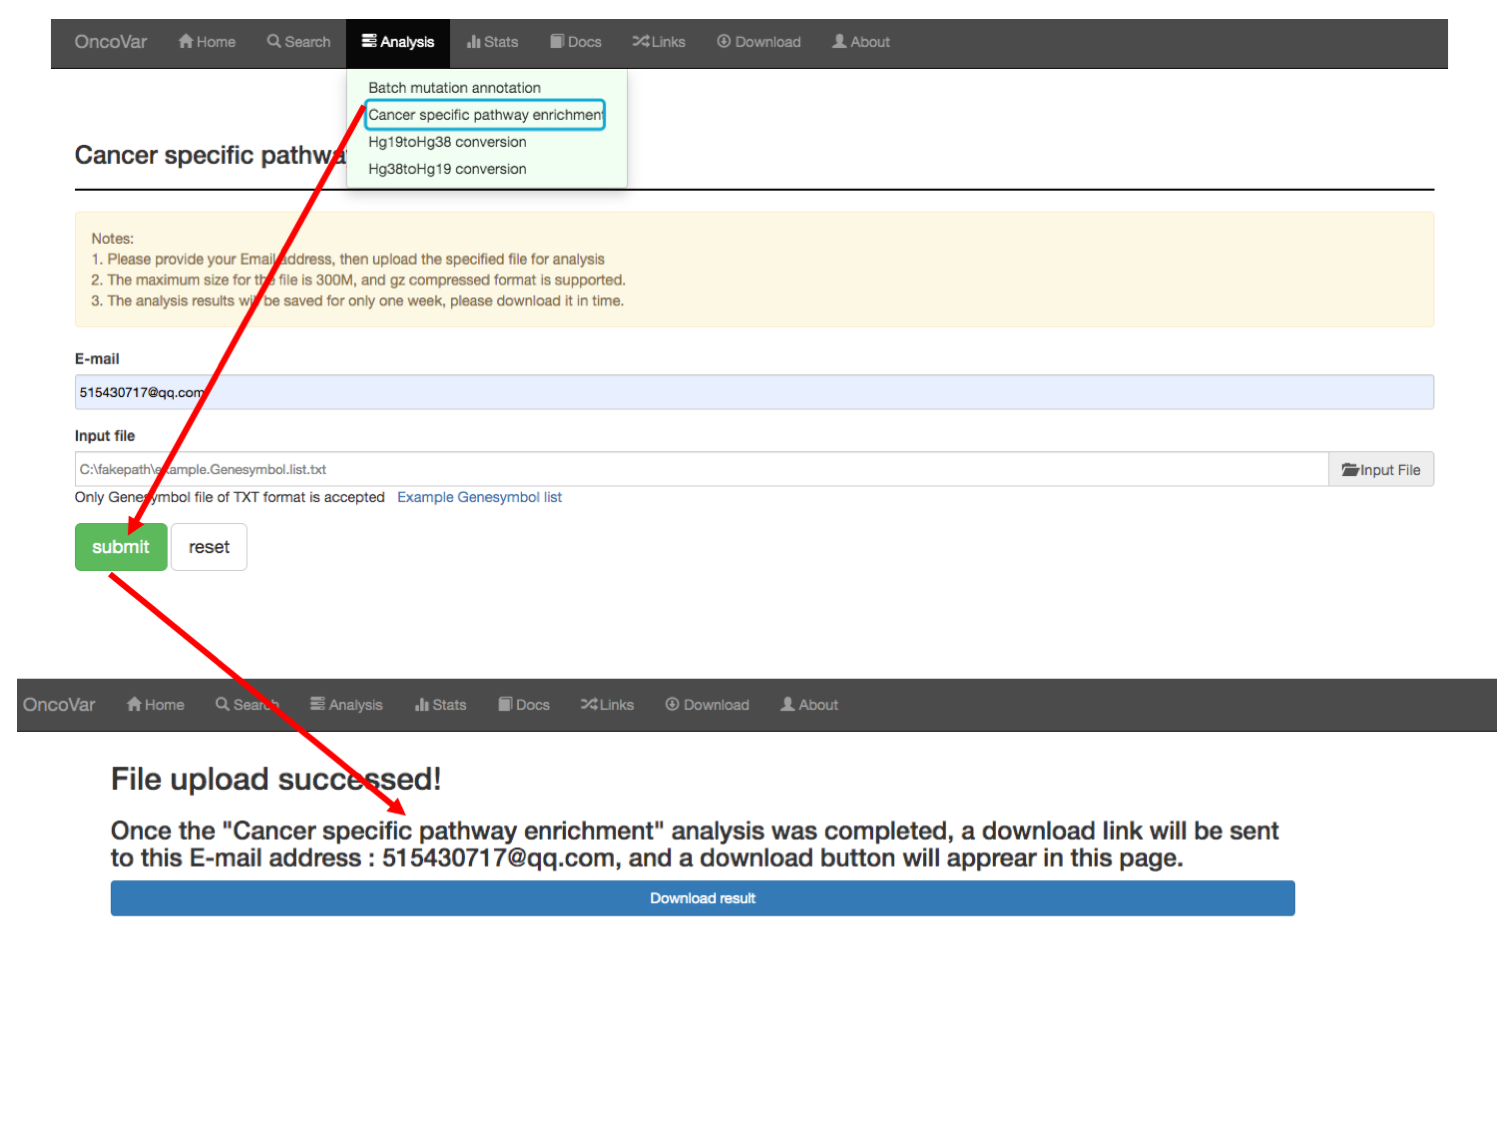
Task: Choose Batch mutation annotation from dropdown
Action: pyautogui.click(x=454, y=88)
